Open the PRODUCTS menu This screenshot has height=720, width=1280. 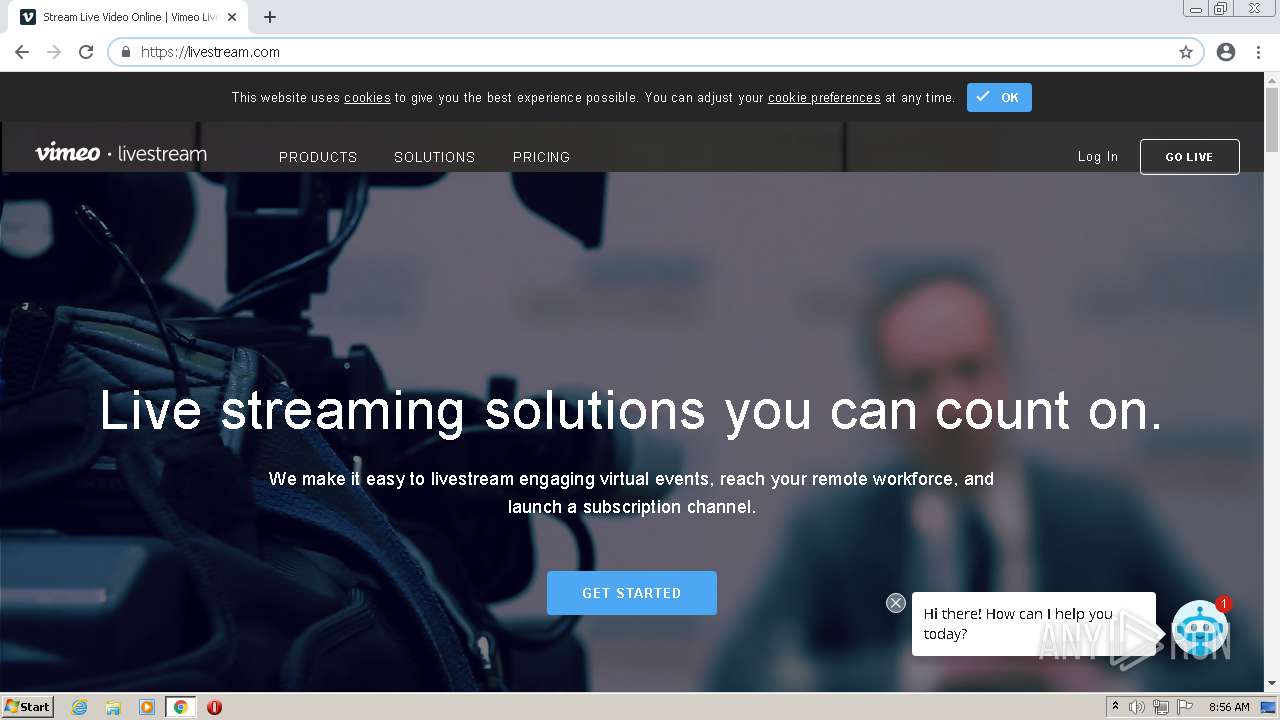(318, 157)
